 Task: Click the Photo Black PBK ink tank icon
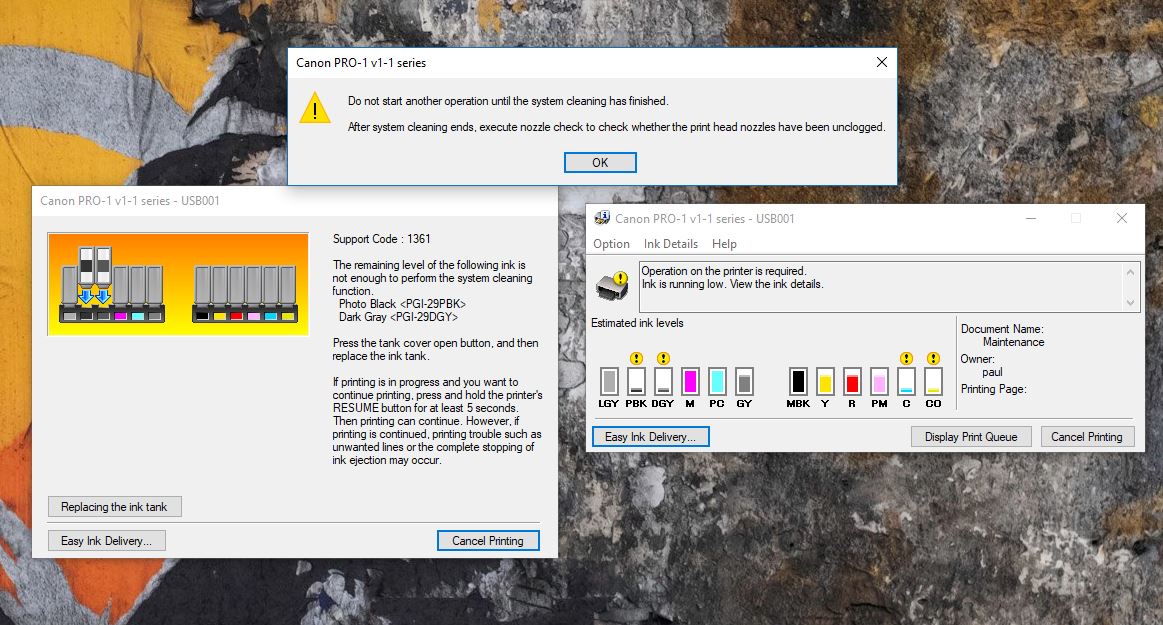click(x=636, y=381)
